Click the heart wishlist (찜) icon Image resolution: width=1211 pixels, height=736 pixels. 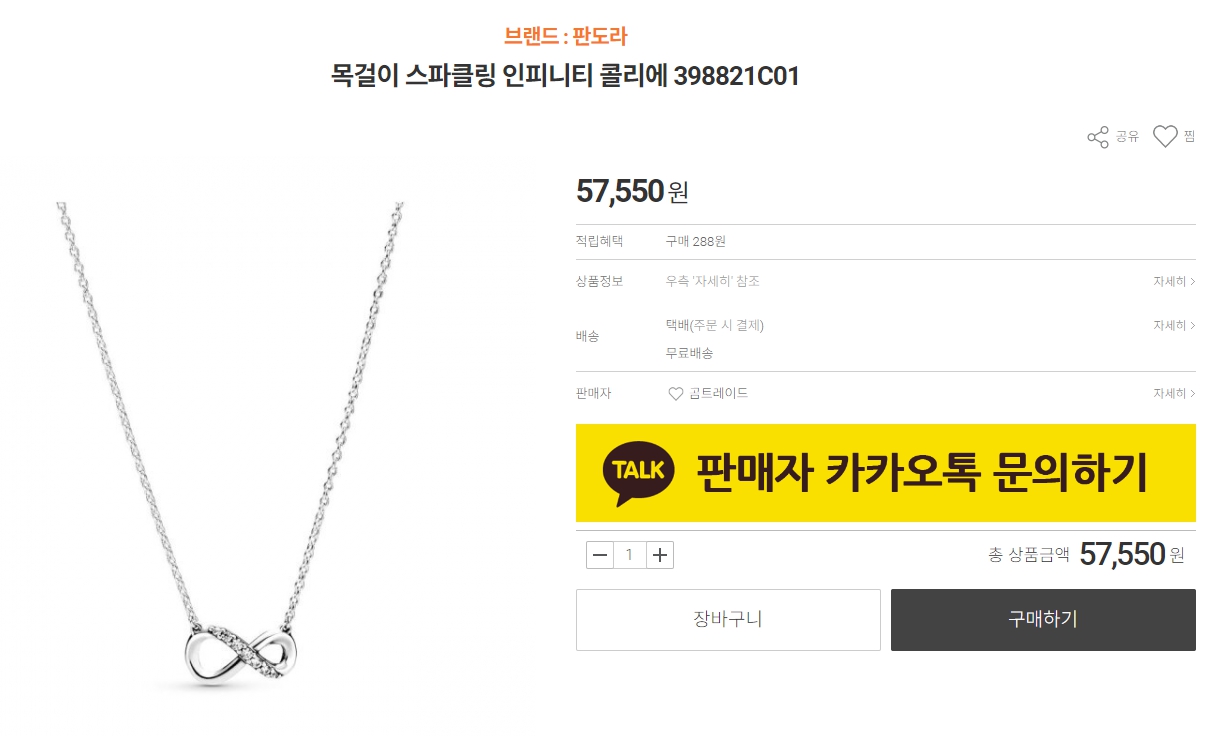tap(1165, 137)
